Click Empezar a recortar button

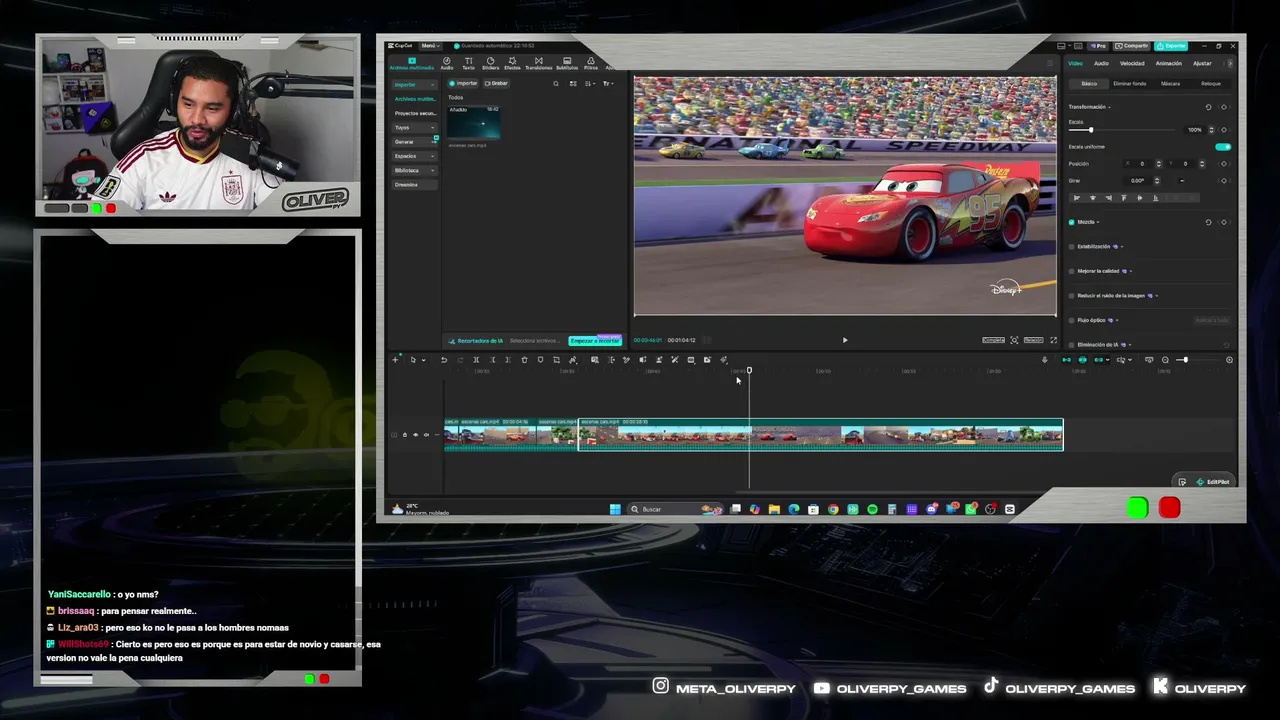pos(595,341)
